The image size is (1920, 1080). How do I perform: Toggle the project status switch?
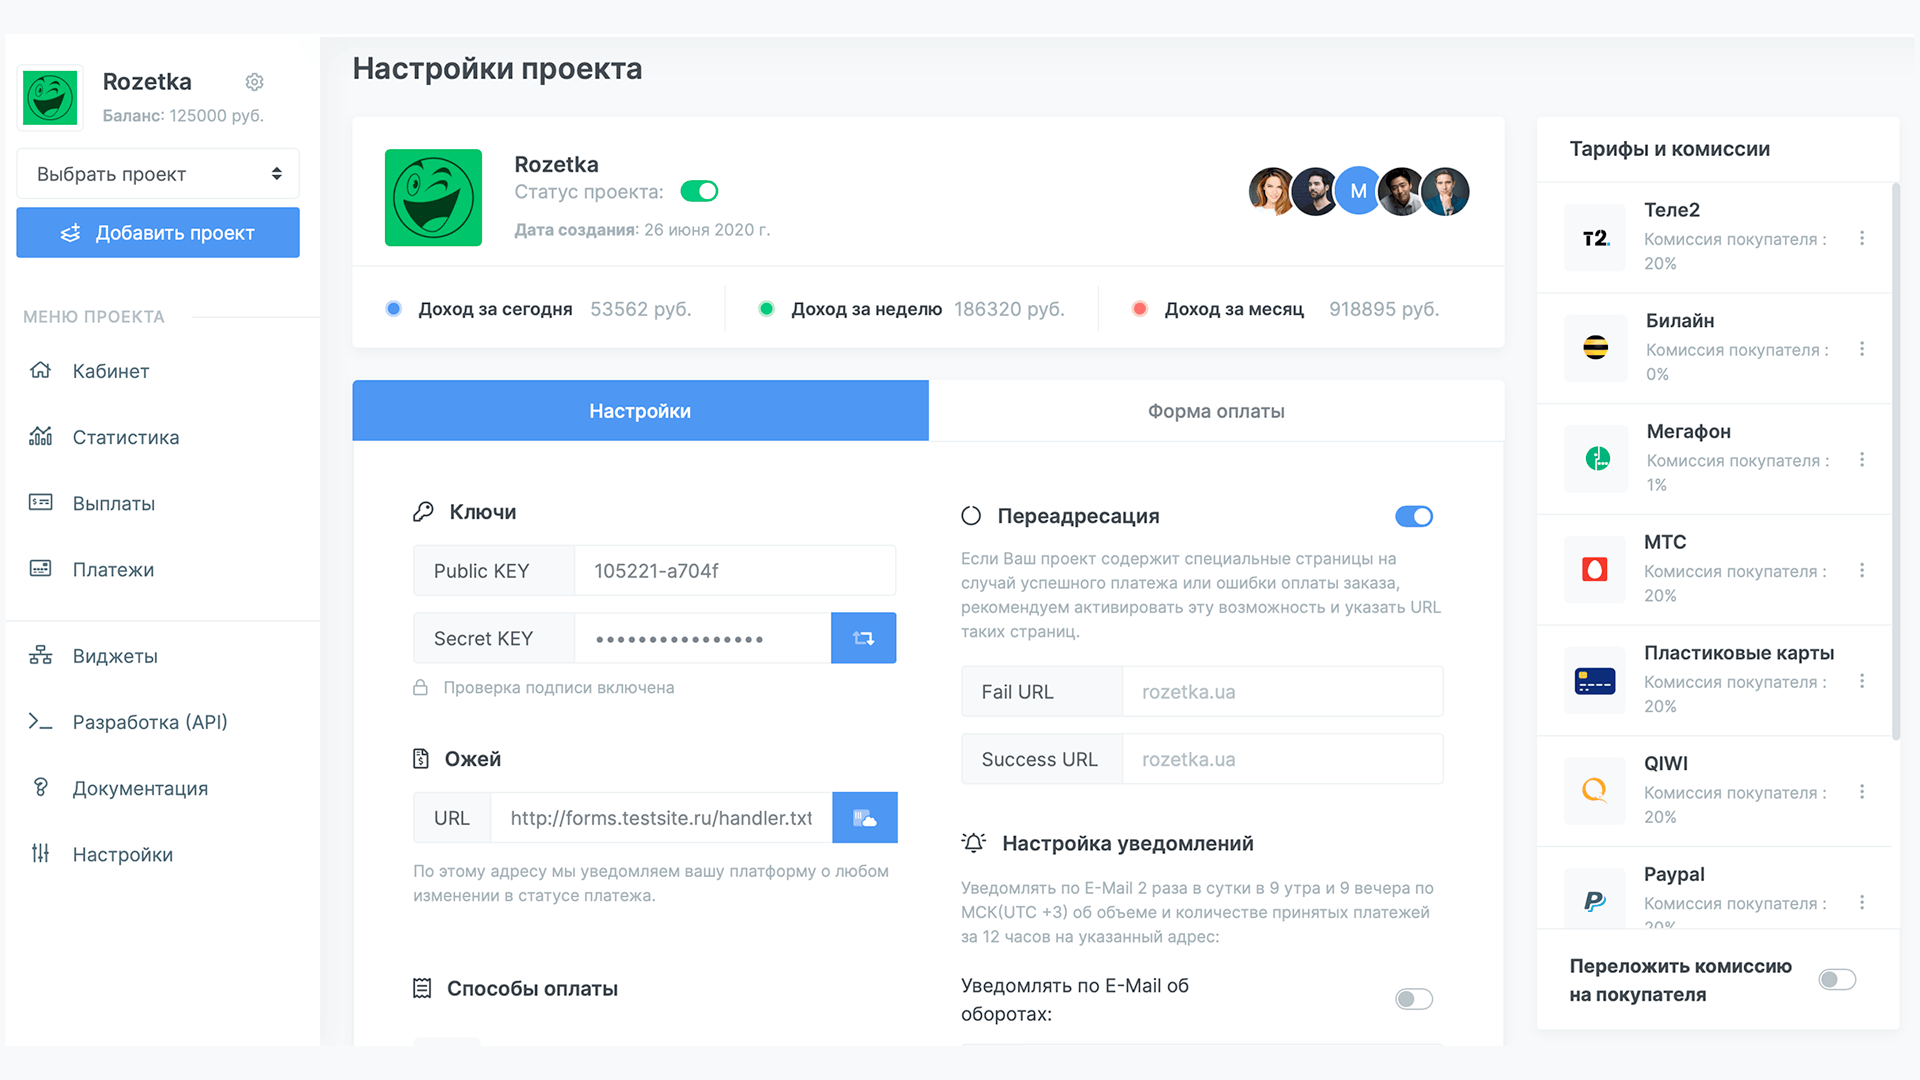pyautogui.click(x=699, y=191)
